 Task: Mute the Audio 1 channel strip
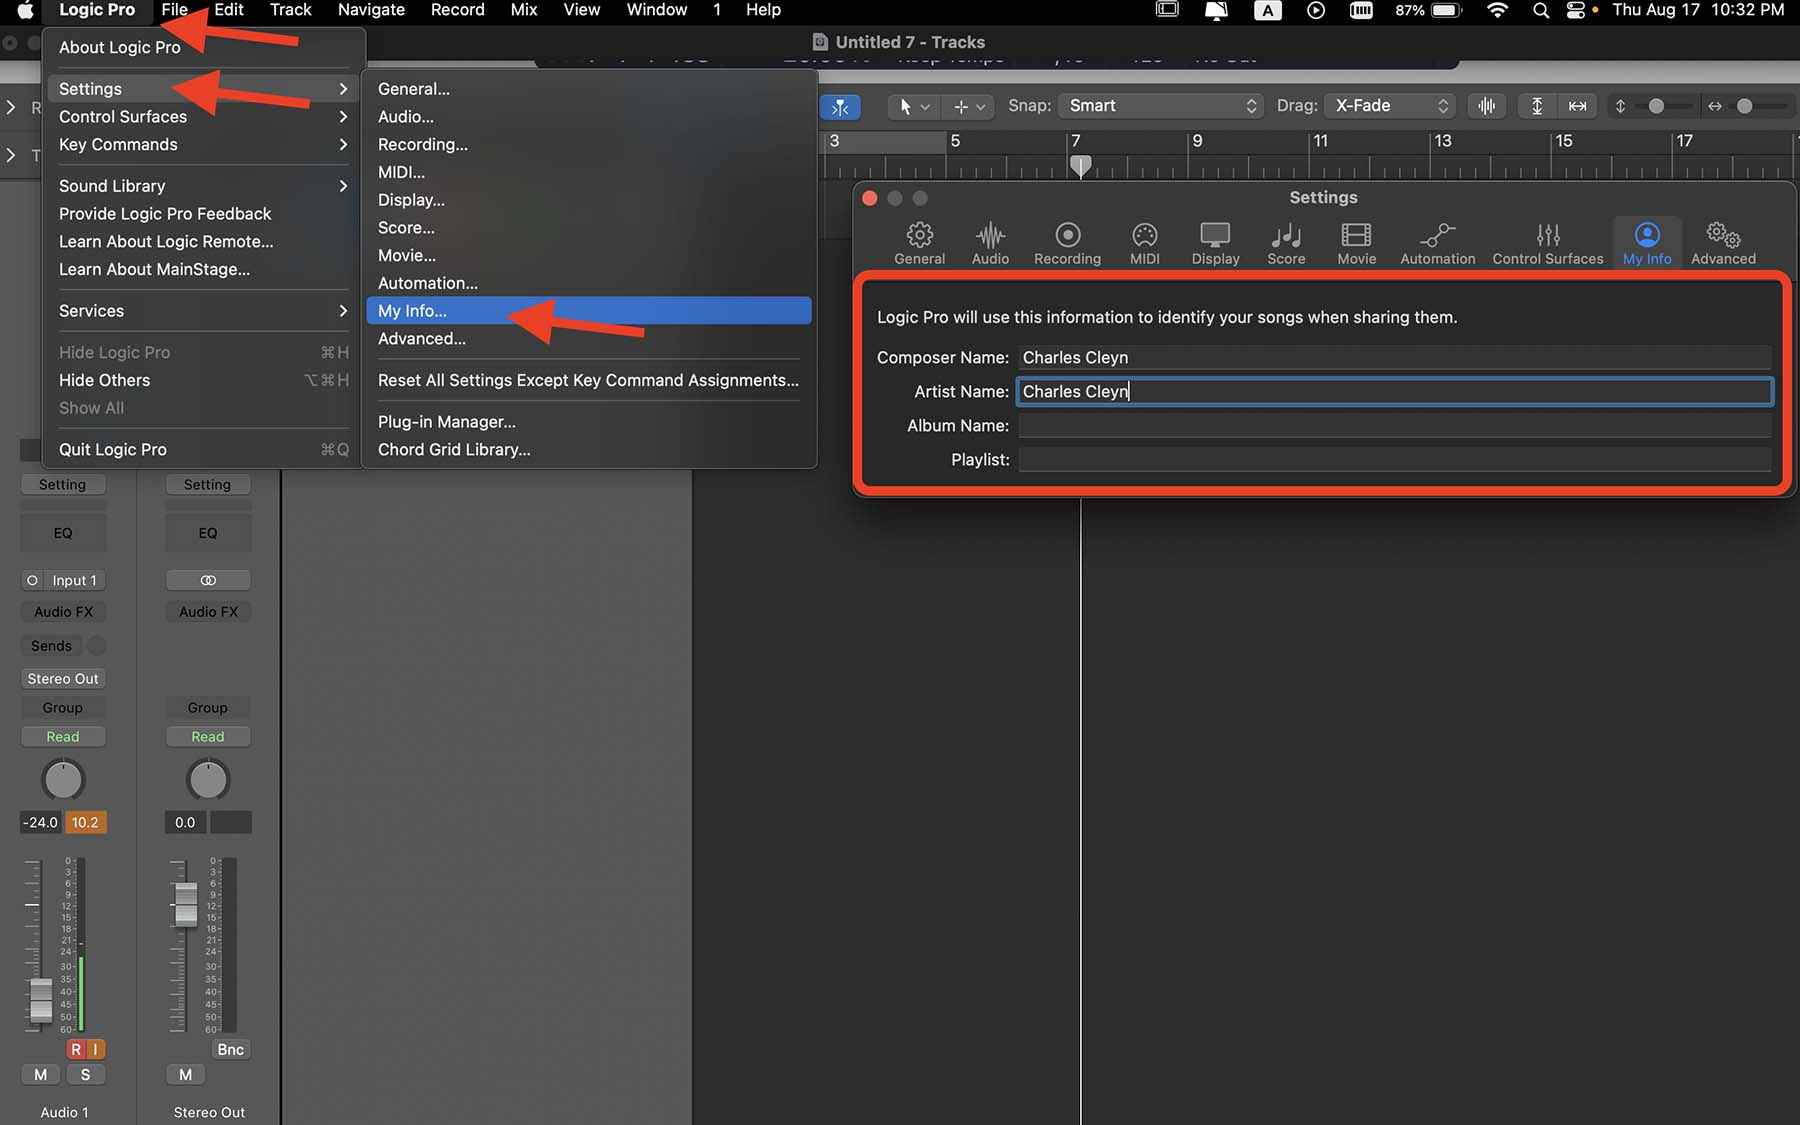click(x=41, y=1075)
